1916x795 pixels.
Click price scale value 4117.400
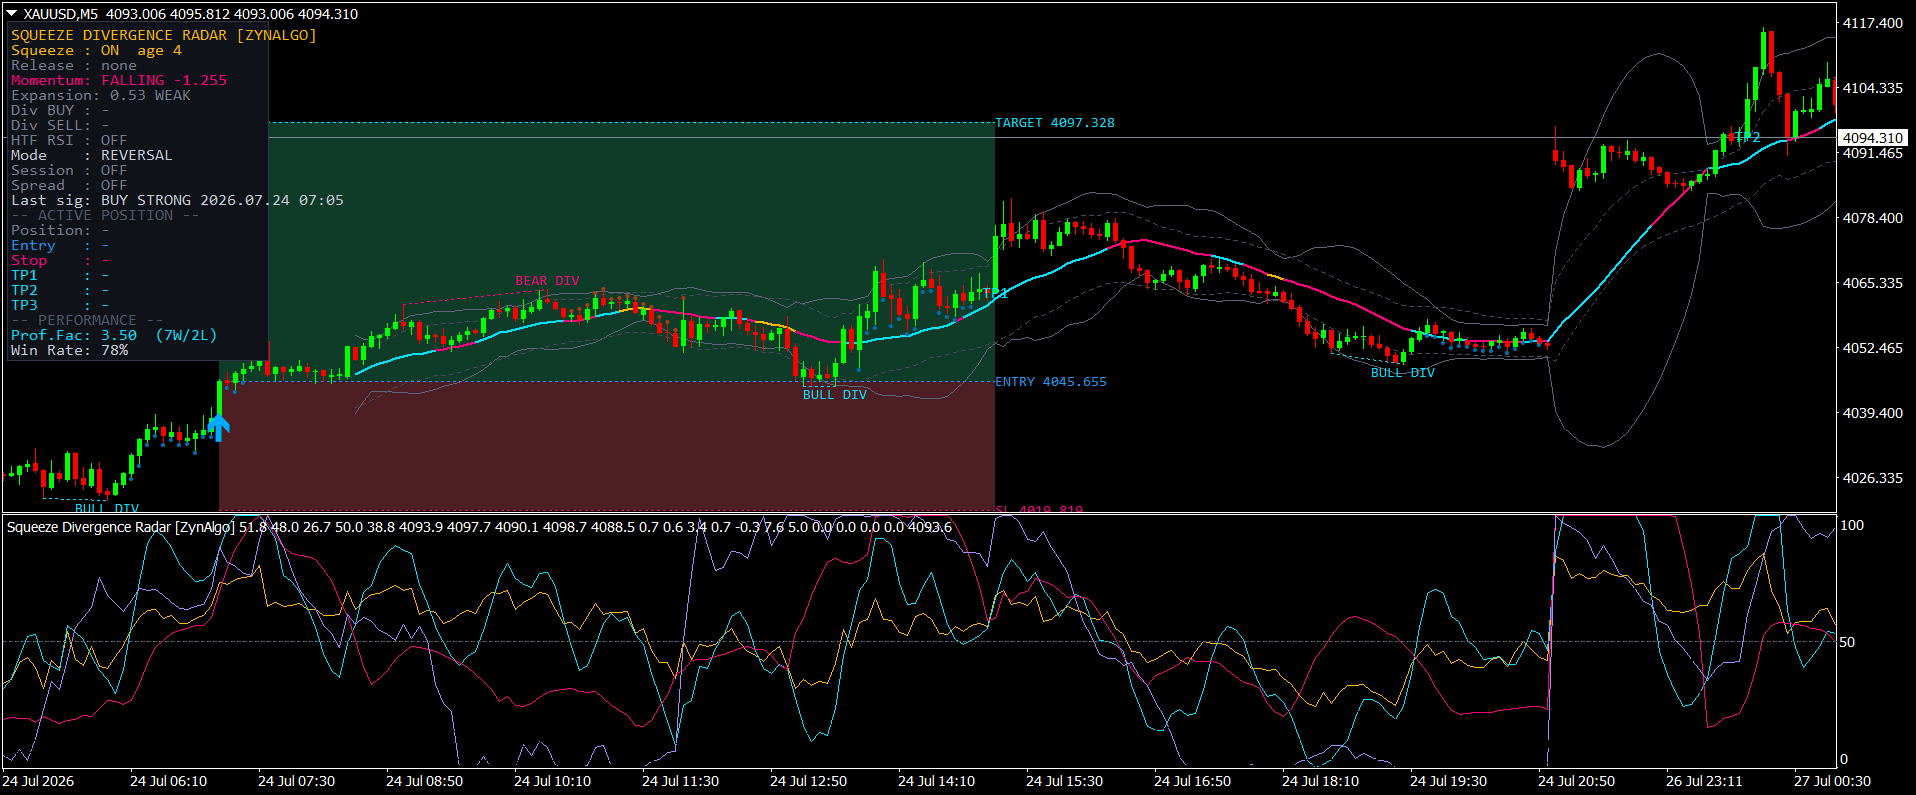1873,23
